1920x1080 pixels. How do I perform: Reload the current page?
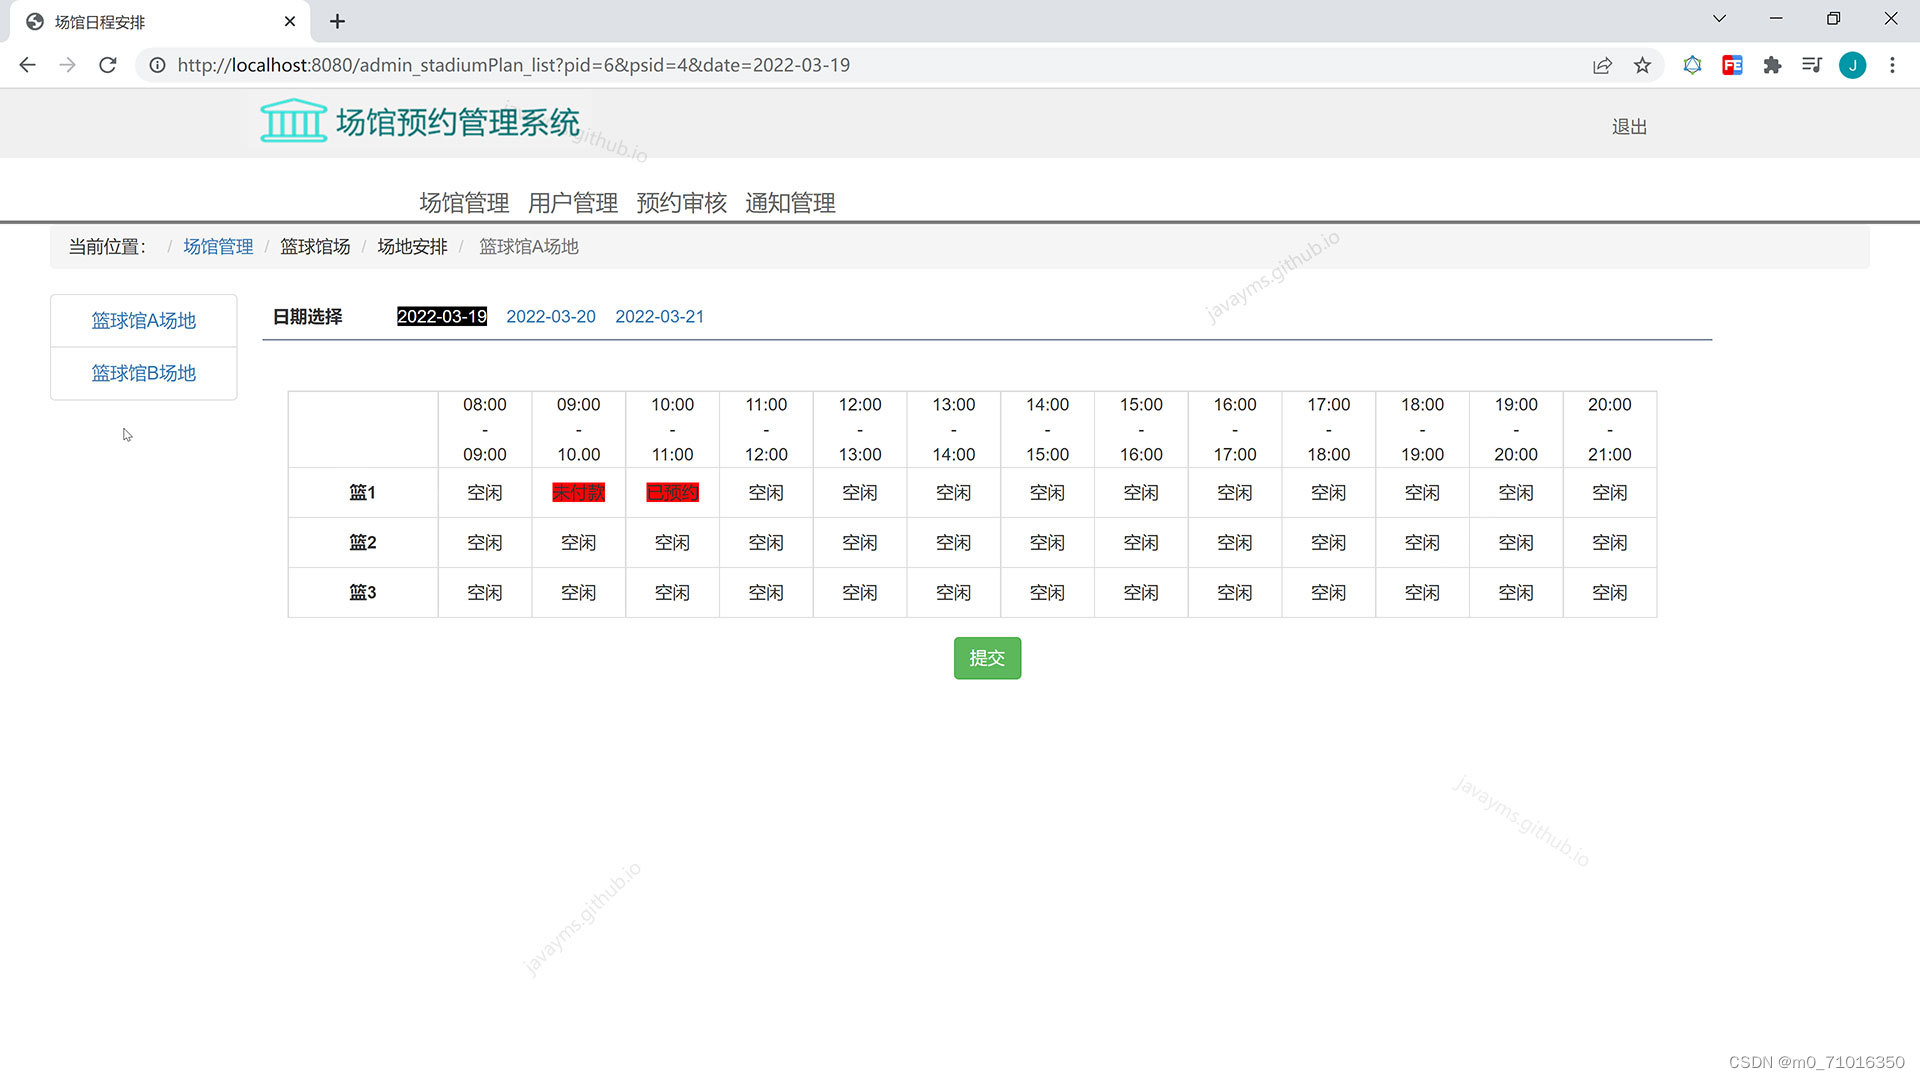pos(108,65)
